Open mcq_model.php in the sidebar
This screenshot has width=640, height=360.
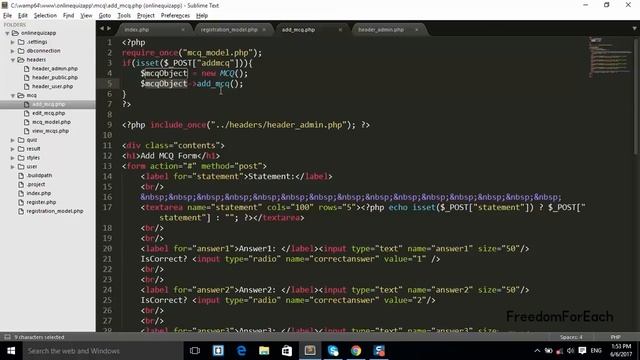pos(51,122)
